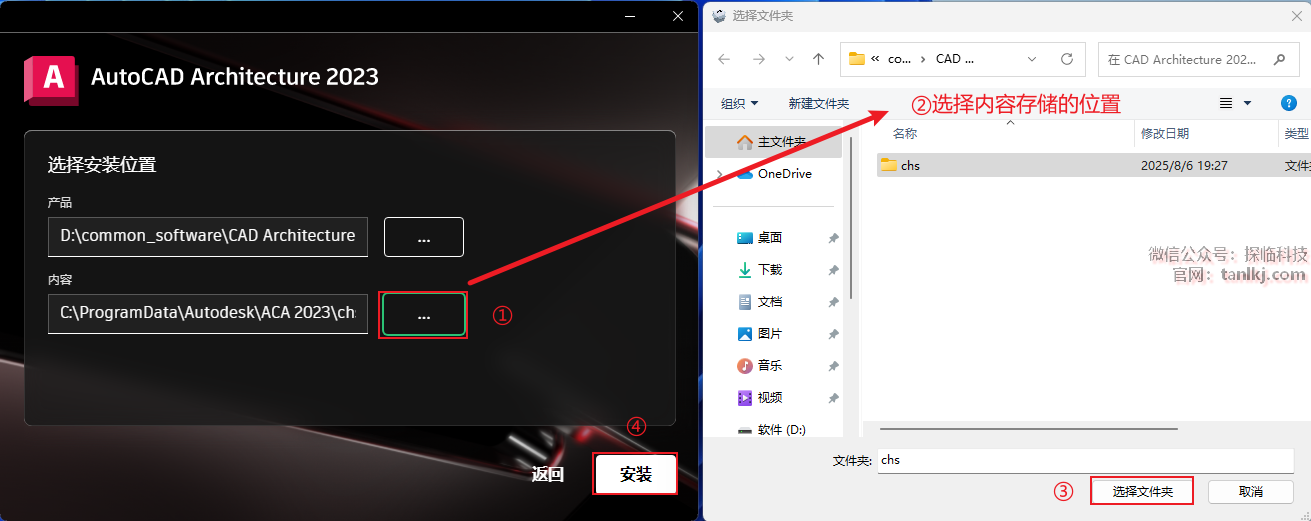Viewport: 1311px width, 521px height.
Task: Click the pin icon beside 图片
Action: [x=833, y=334]
